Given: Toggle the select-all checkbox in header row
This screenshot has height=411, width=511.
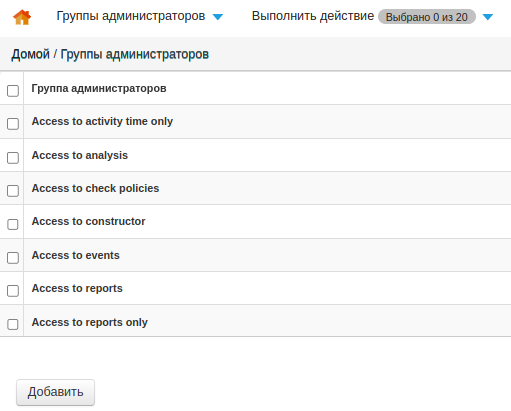Looking at the screenshot, I should 13,91.
